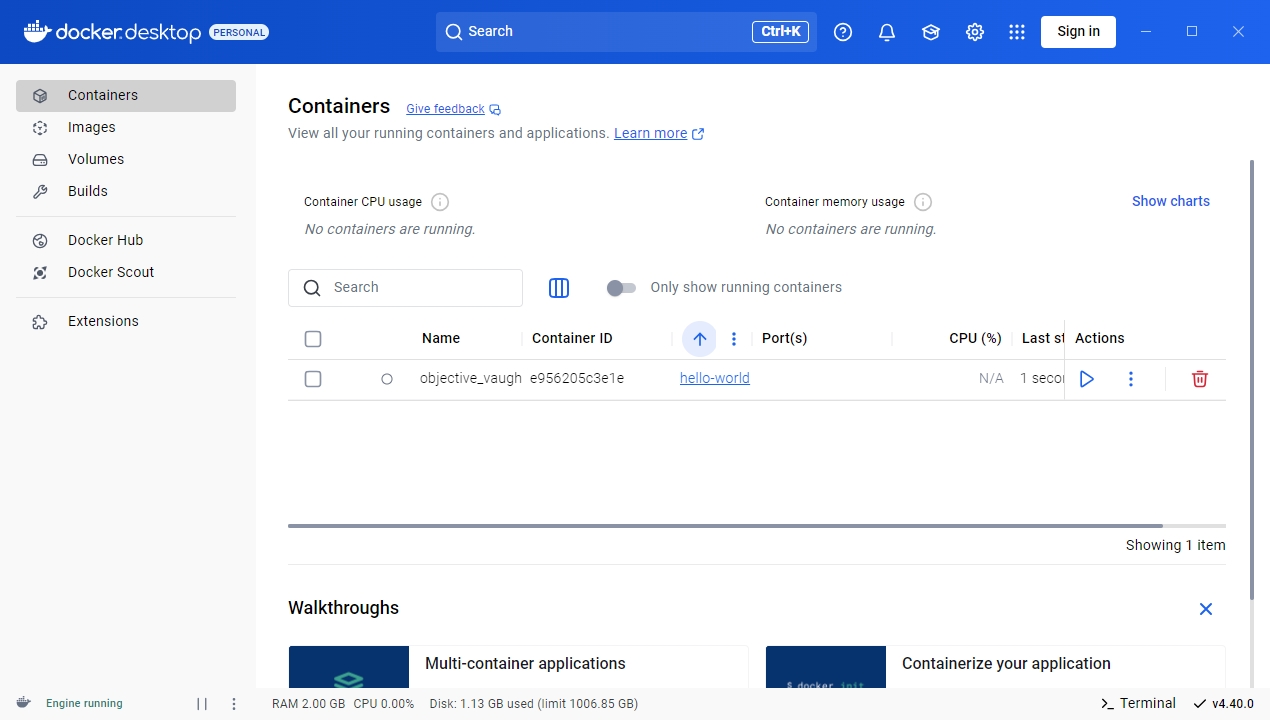
Task: Click the CPU (%) column header
Action: [975, 339]
